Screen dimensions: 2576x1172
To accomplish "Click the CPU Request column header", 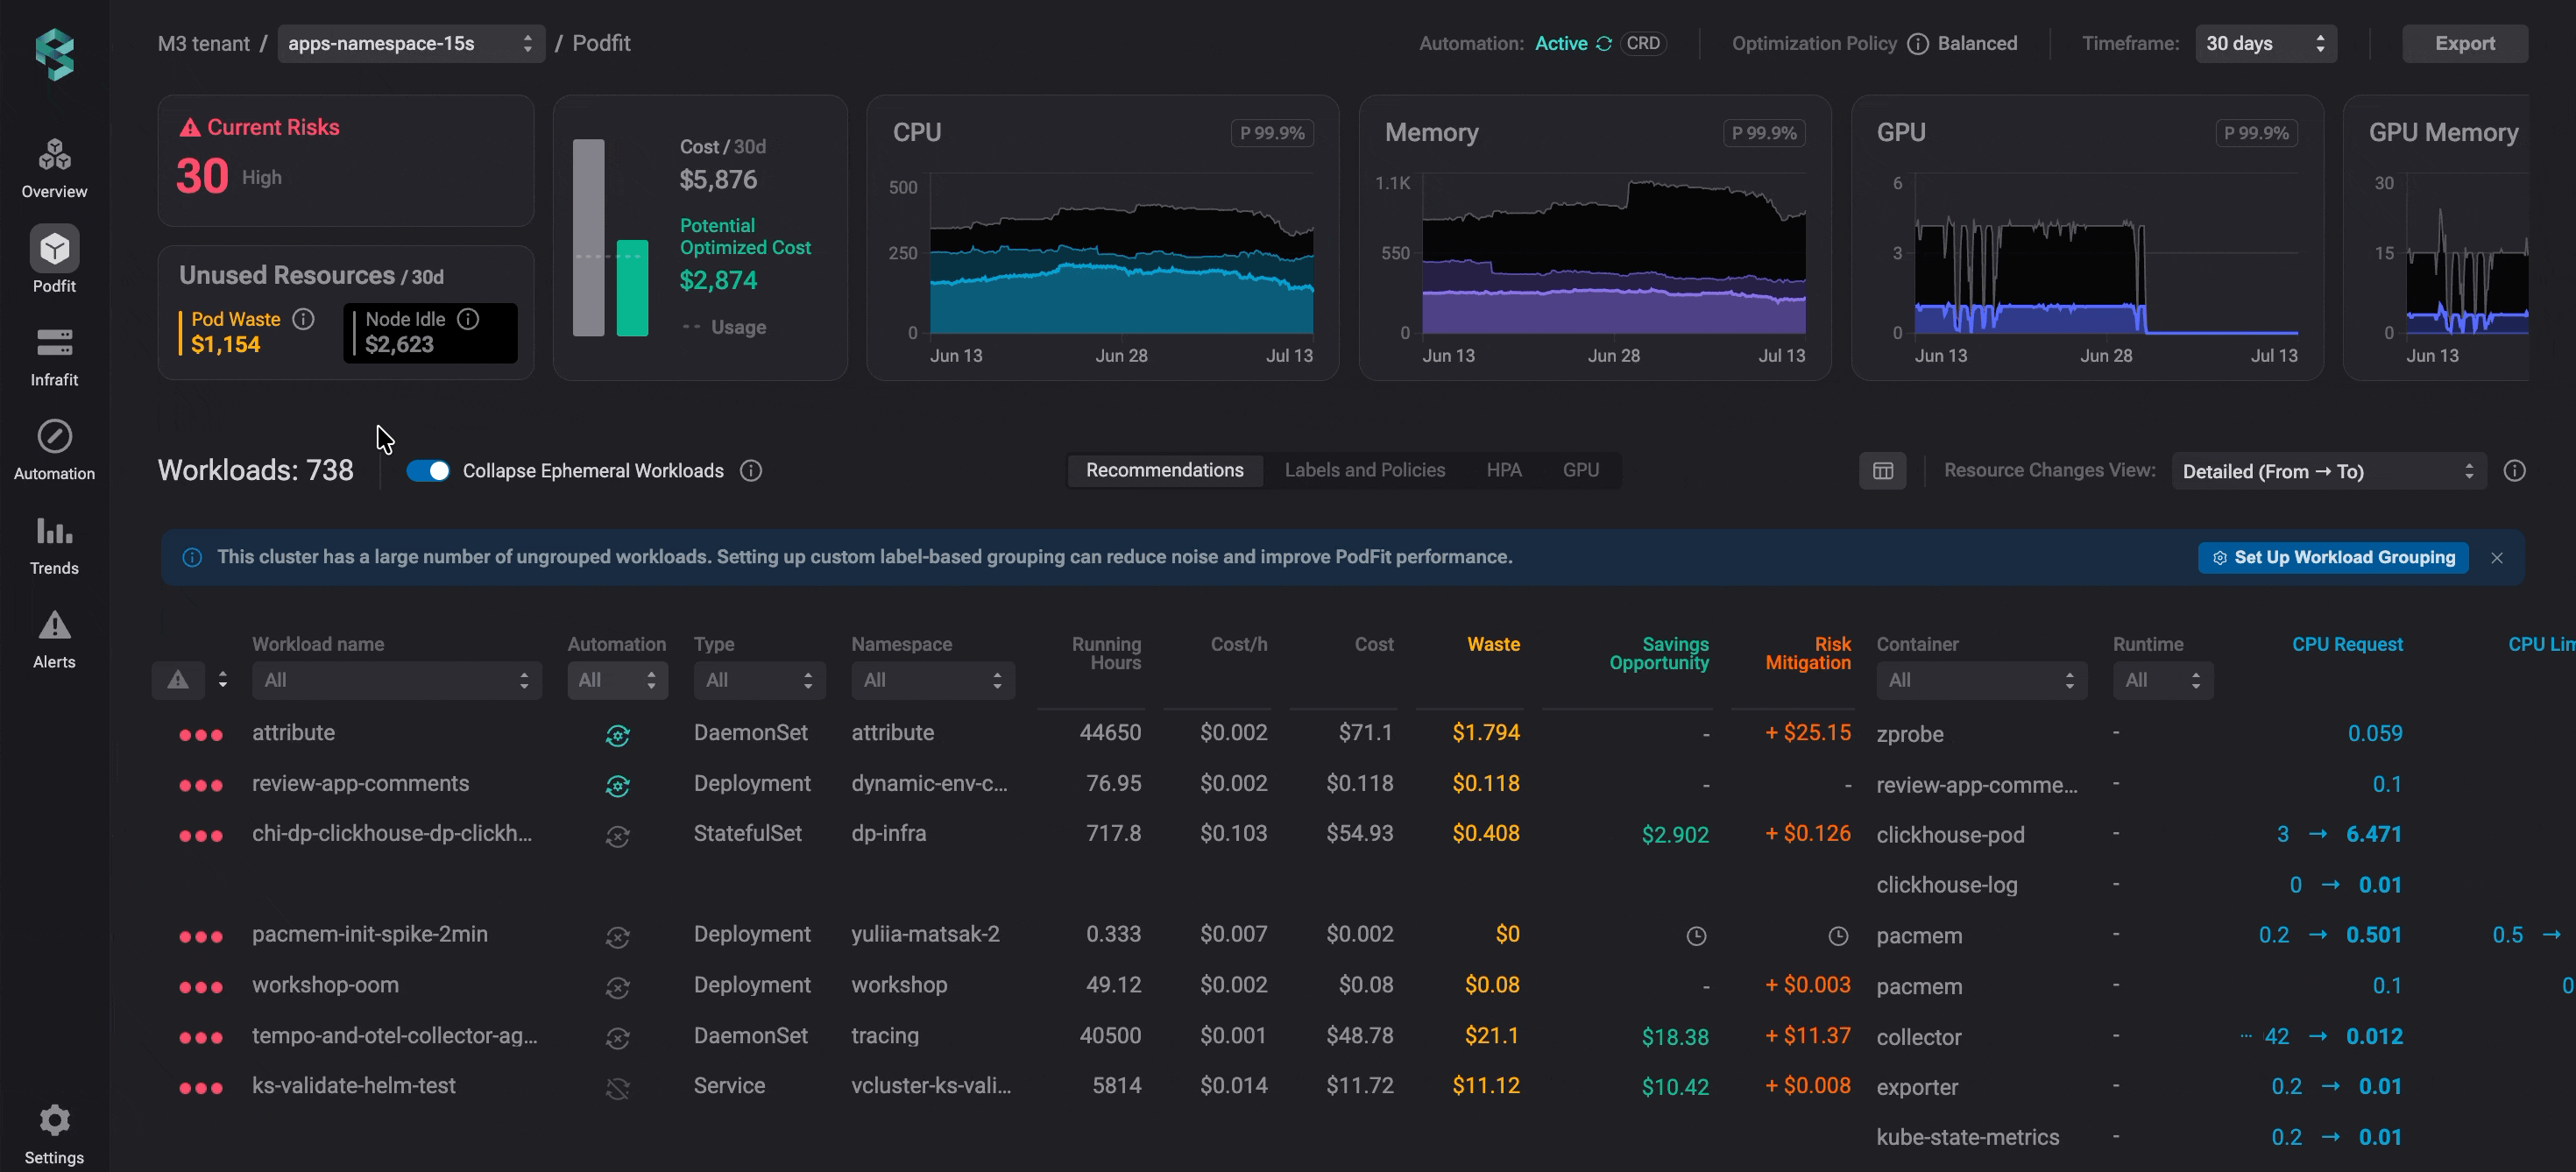I will pyautogui.click(x=2347, y=645).
